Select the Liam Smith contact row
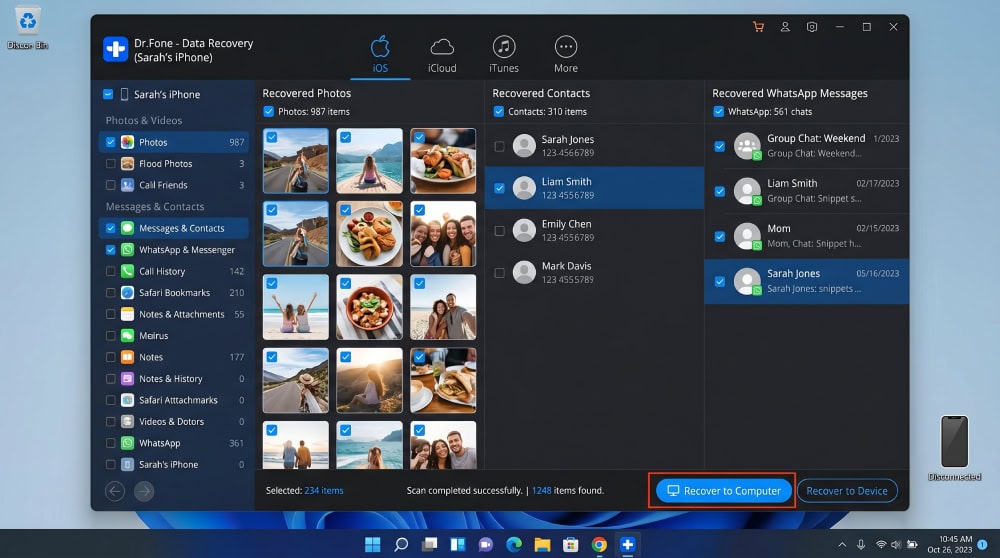 [594, 188]
